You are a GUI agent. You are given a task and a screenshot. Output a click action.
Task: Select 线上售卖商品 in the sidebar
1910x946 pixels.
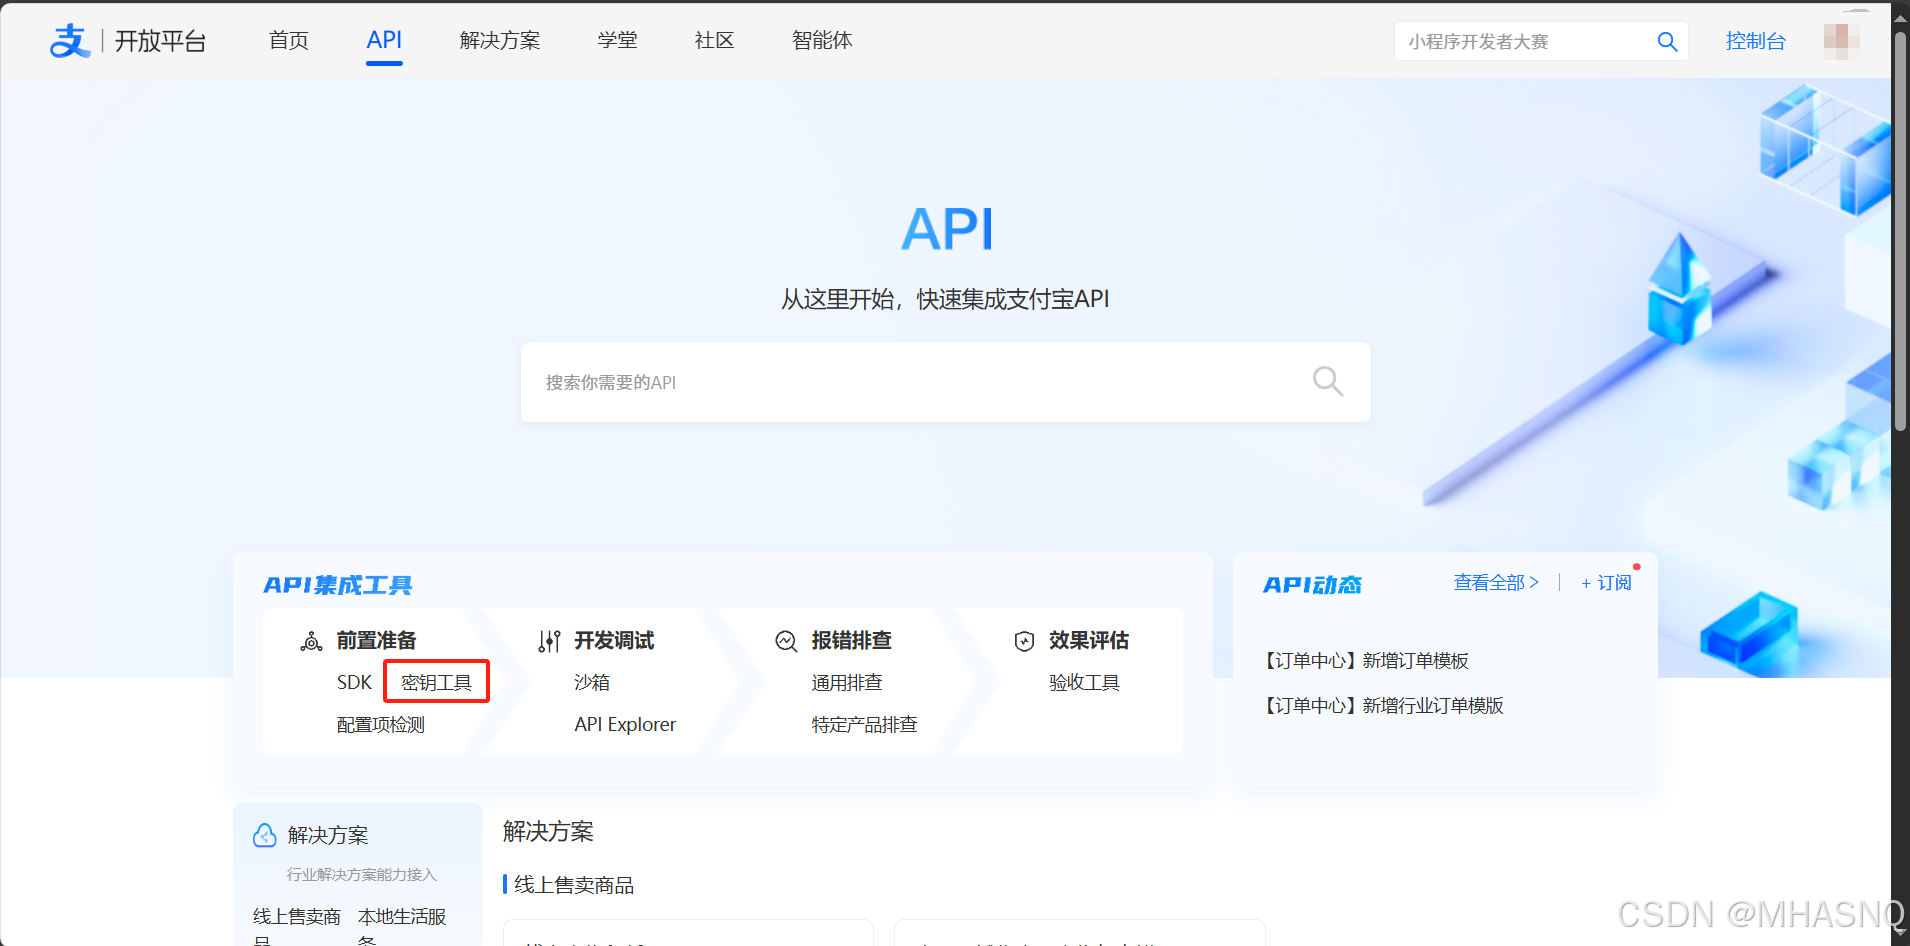click(297, 926)
